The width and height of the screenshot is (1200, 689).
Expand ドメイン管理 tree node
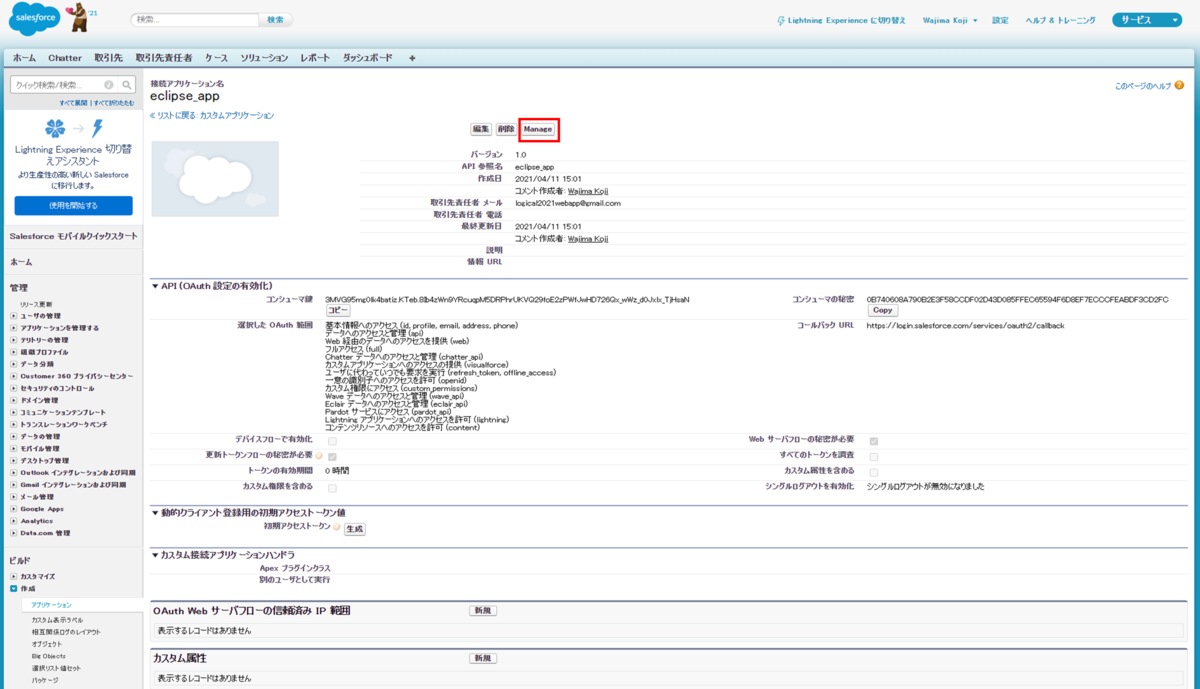pyautogui.click(x=14, y=400)
